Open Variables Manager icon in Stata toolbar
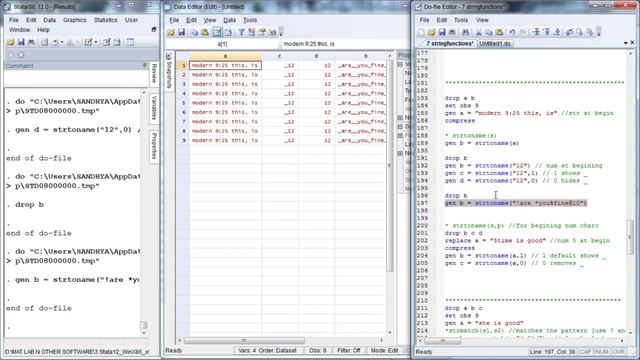 tap(130, 42)
